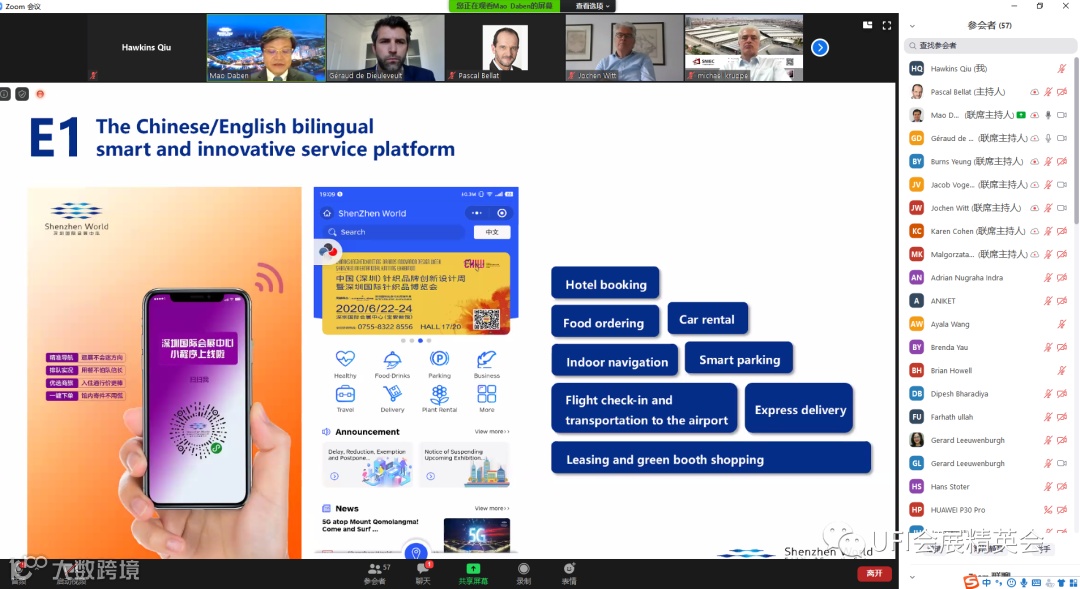This screenshot has height=589, width=1080.
Task: Collapse the participants panel with the top chevron
Action: tap(913, 26)
